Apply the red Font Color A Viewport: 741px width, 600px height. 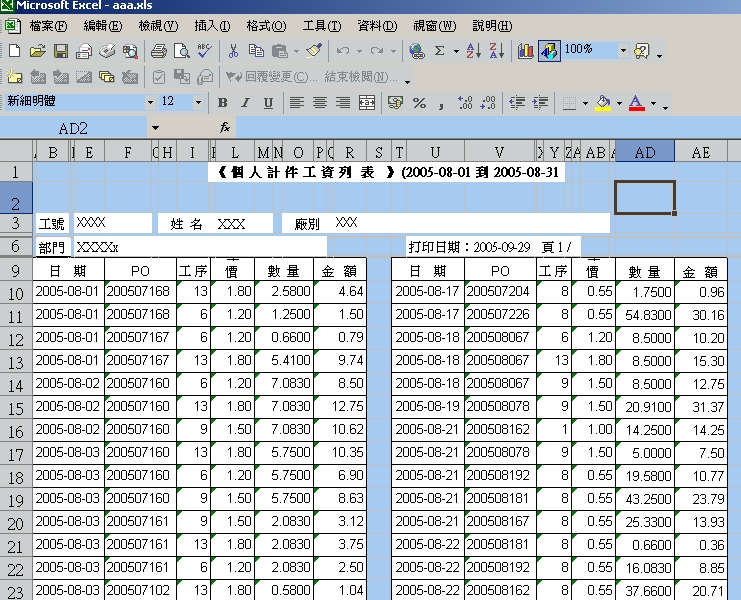[x=637, y=103]
